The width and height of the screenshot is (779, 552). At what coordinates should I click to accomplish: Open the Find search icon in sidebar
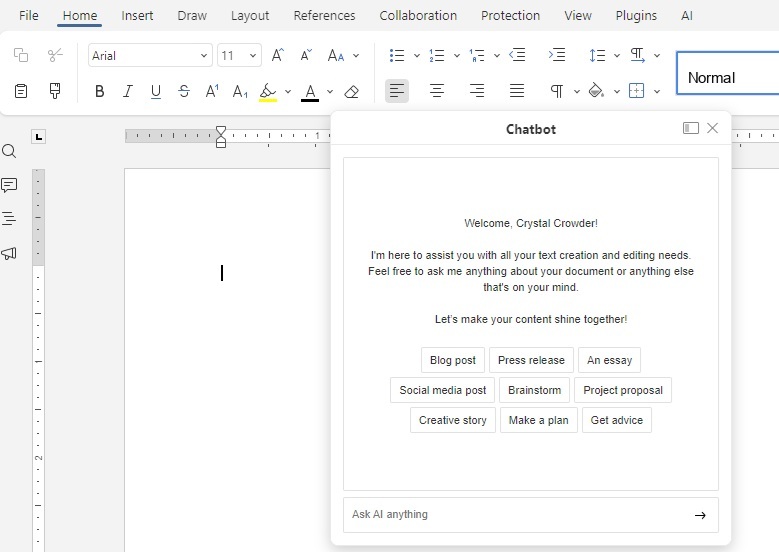9,151
